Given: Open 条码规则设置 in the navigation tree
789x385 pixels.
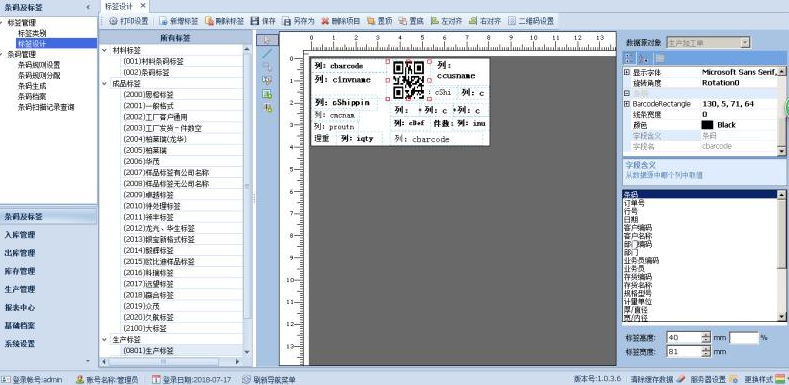Looking at the screenshot, I should [39, 65].
